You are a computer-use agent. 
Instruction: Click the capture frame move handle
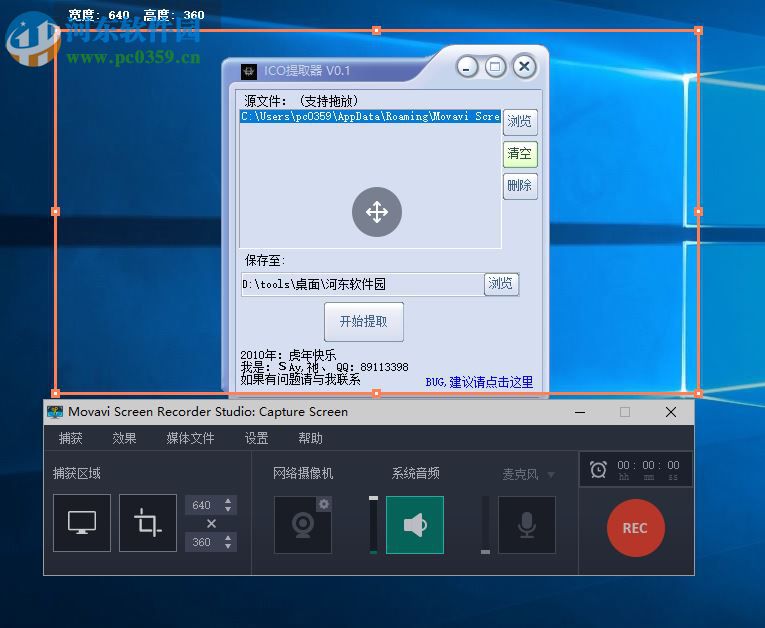(x=377, y=212)
